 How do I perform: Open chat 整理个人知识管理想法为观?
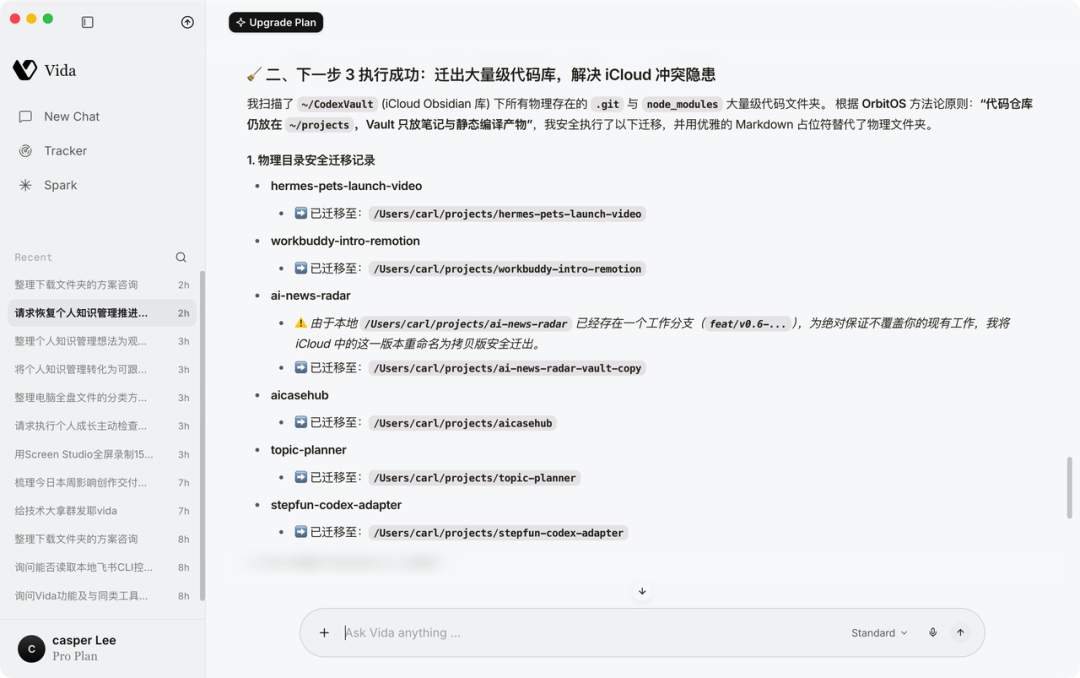click(102, 341)
